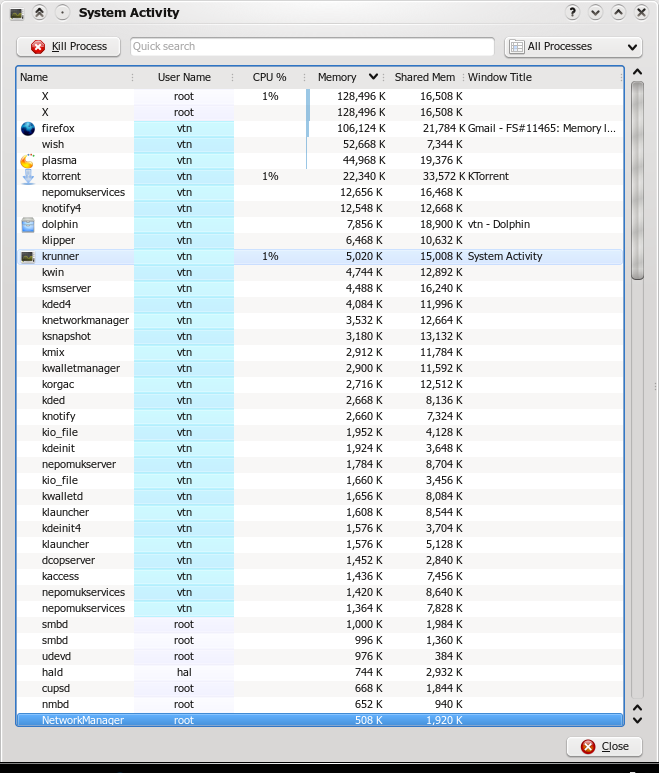Click the dolphin file manager icon
Screen dimensions: 659x773
click(x=28, y=225)
